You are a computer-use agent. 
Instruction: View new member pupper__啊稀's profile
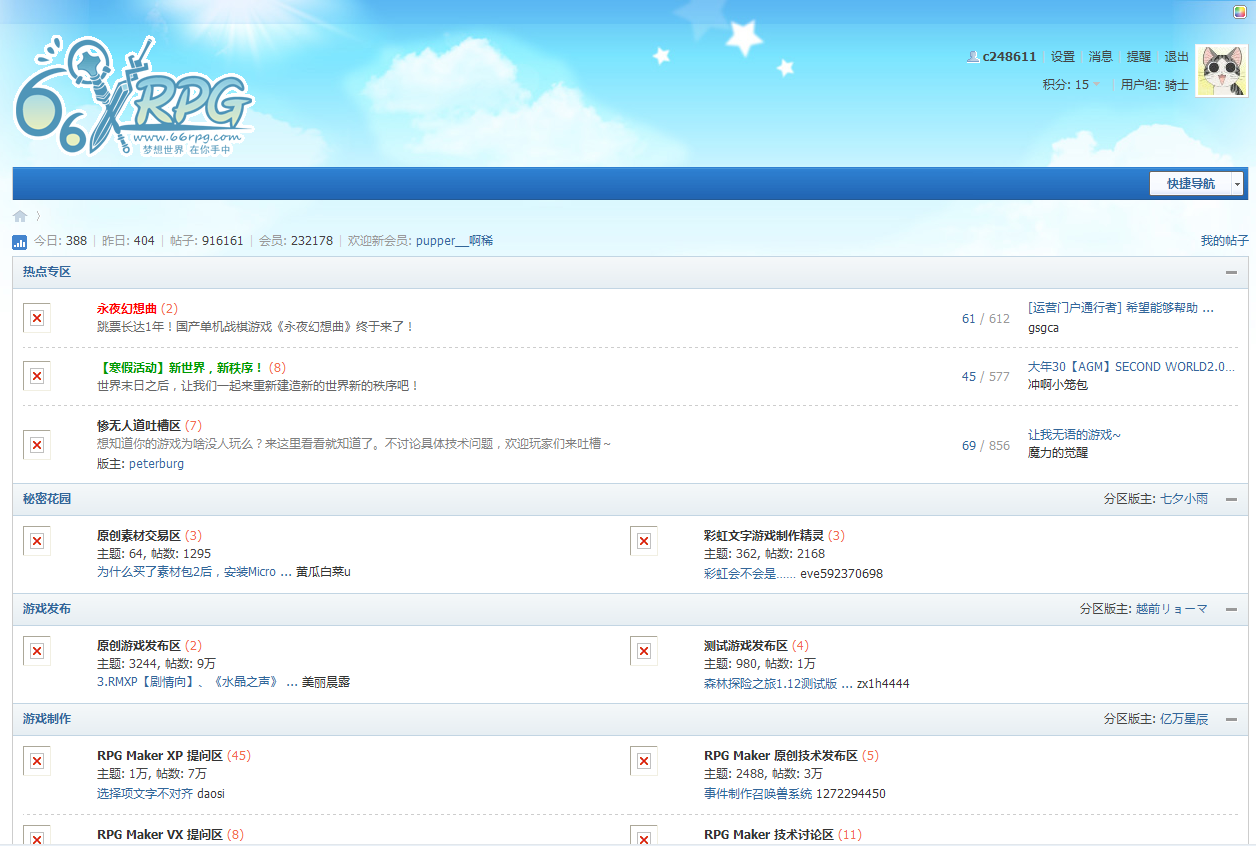click(x=455, y=241)
